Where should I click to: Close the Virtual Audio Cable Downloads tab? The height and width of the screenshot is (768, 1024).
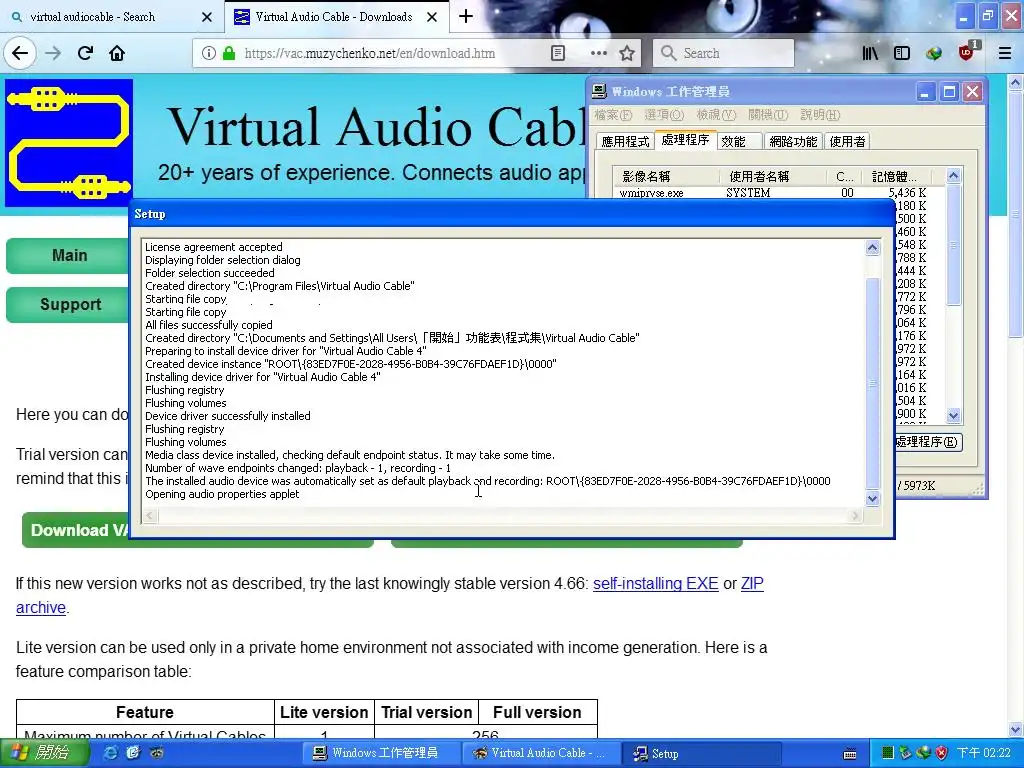click(x=432, y=17)
